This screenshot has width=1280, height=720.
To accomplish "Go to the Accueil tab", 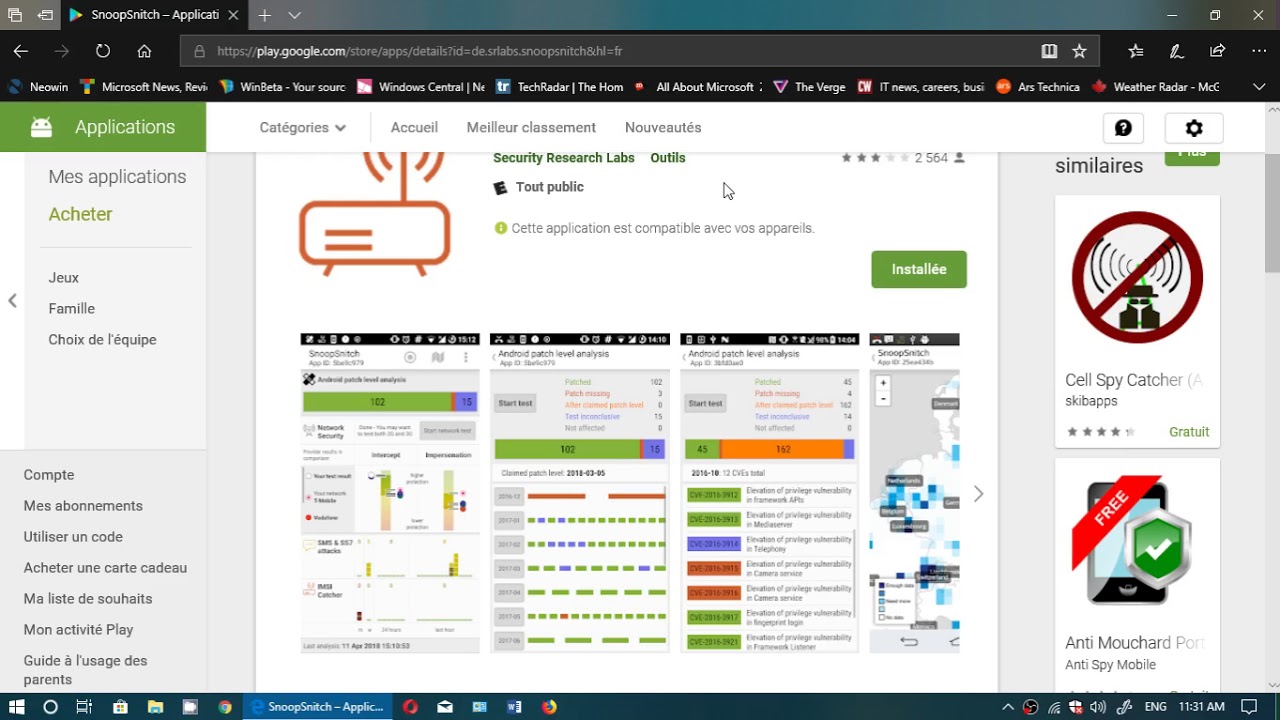I will pyautogui.click(x=414, y=128).
